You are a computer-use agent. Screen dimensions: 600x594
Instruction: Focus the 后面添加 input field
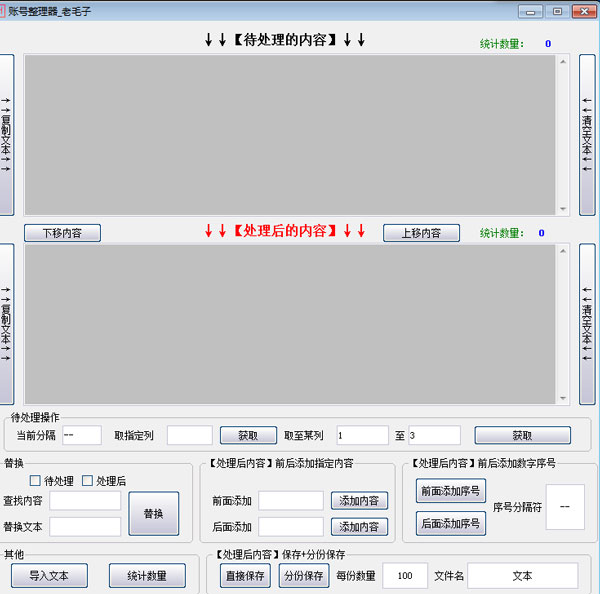[x=291, y=527]
